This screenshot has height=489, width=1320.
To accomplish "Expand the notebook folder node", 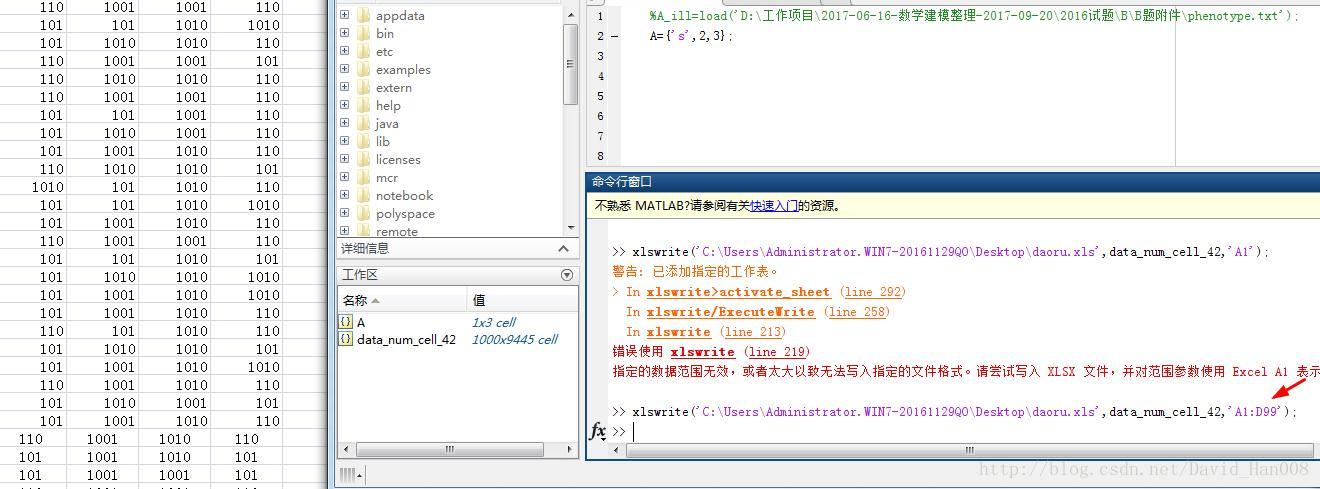I will coord(345,195).
